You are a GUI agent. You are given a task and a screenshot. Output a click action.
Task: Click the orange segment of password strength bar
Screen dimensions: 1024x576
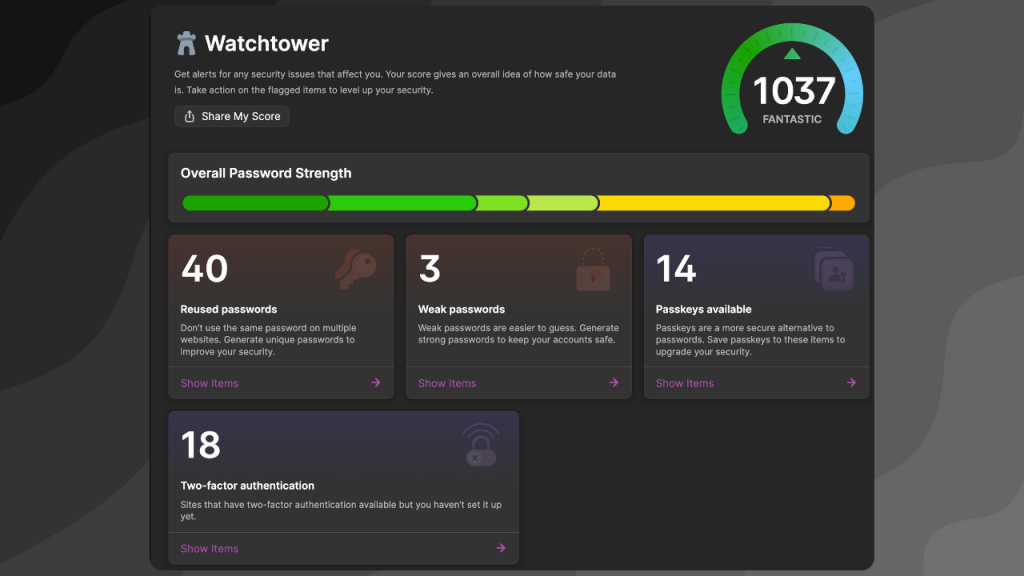click(843, 203)
